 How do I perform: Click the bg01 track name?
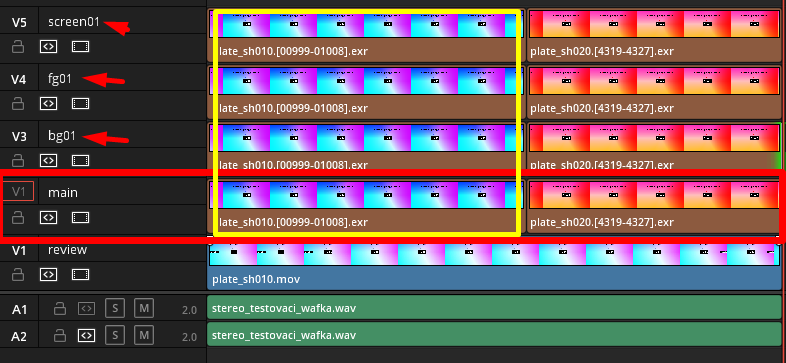coord(62,135)
